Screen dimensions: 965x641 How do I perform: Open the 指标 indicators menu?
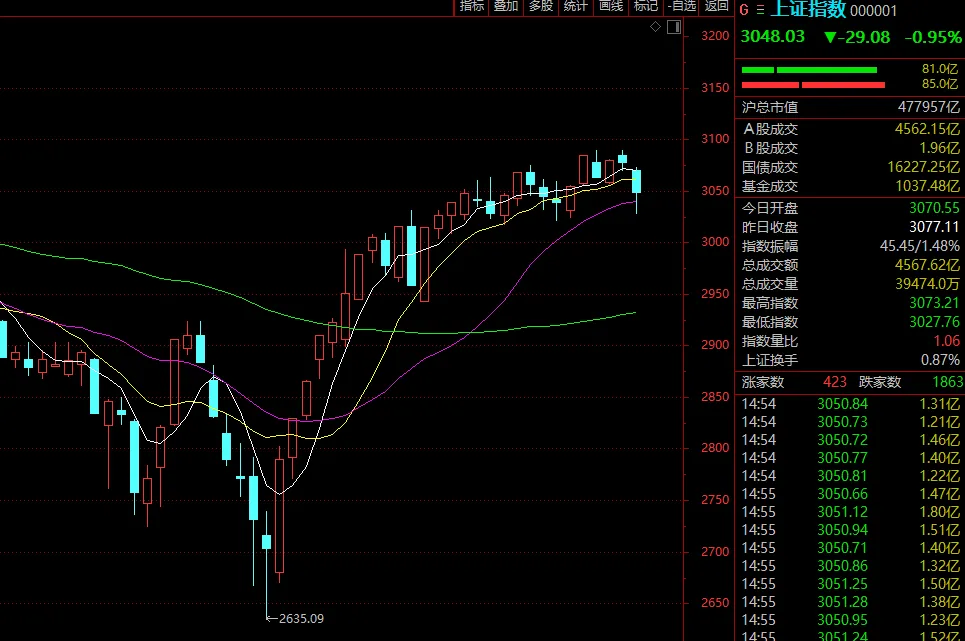click(471, 6)
